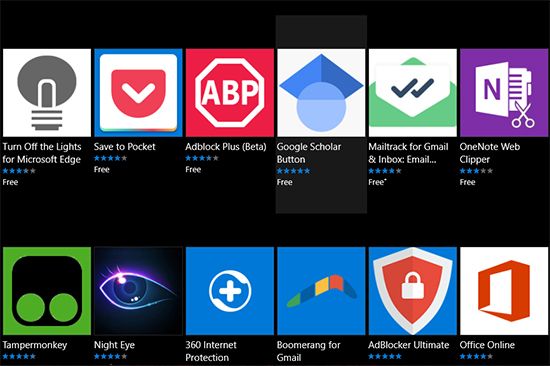Open the Office Online icon tile
Image resolution: width=550 pixels, height=366 pixels.
pos(504,291)
